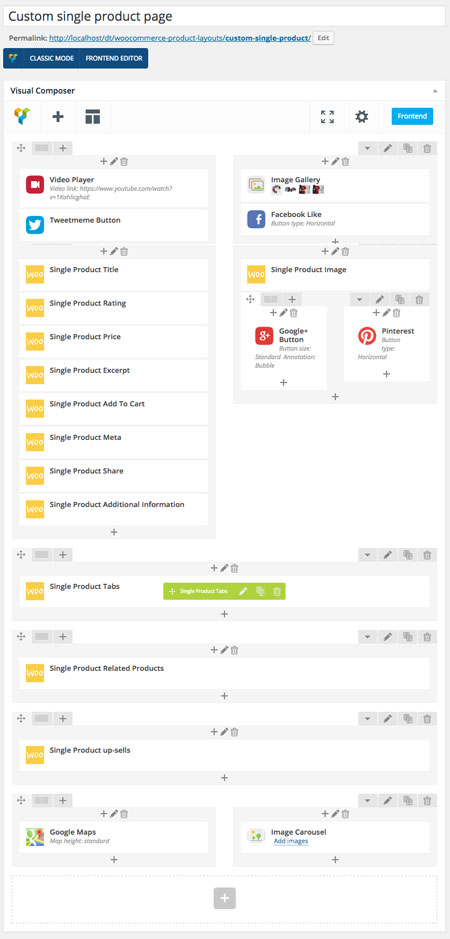The image size is (450, 939).
Task: Collapse the Visual Composer panel triangle
Action: (x=435, y=91)
